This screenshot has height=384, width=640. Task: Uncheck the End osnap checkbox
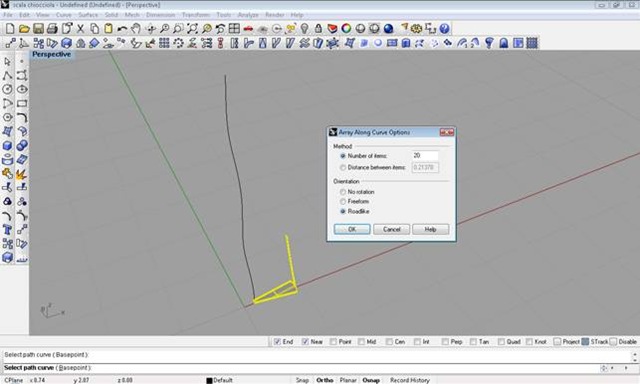[277, 342]
